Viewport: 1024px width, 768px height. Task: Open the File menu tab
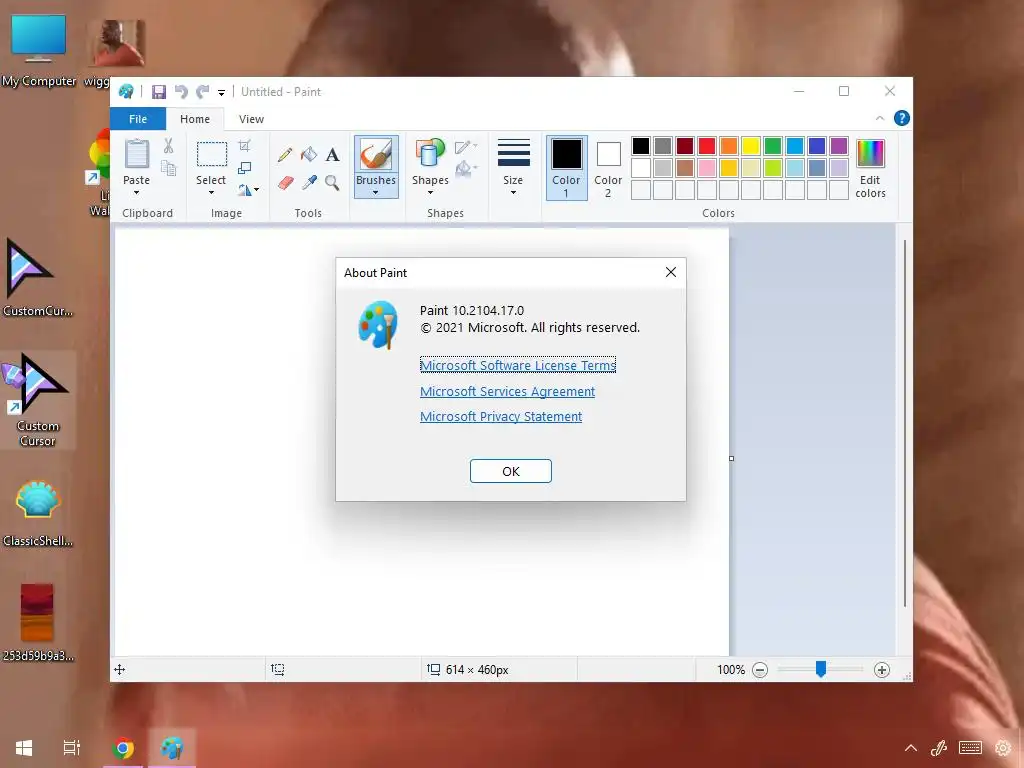click(x=138, y=119)
